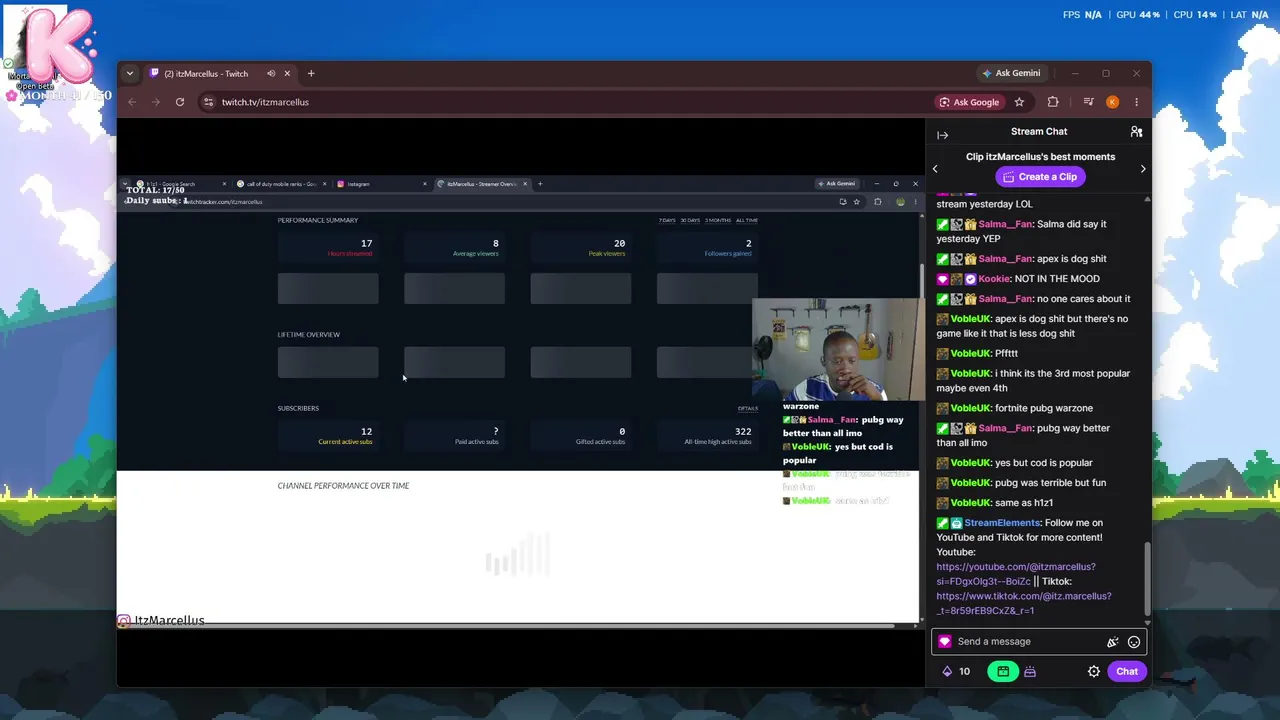Collapse the Stream Chat panel
The width and height of the screenshot is (1280, 720).
[x=942, y=133]
